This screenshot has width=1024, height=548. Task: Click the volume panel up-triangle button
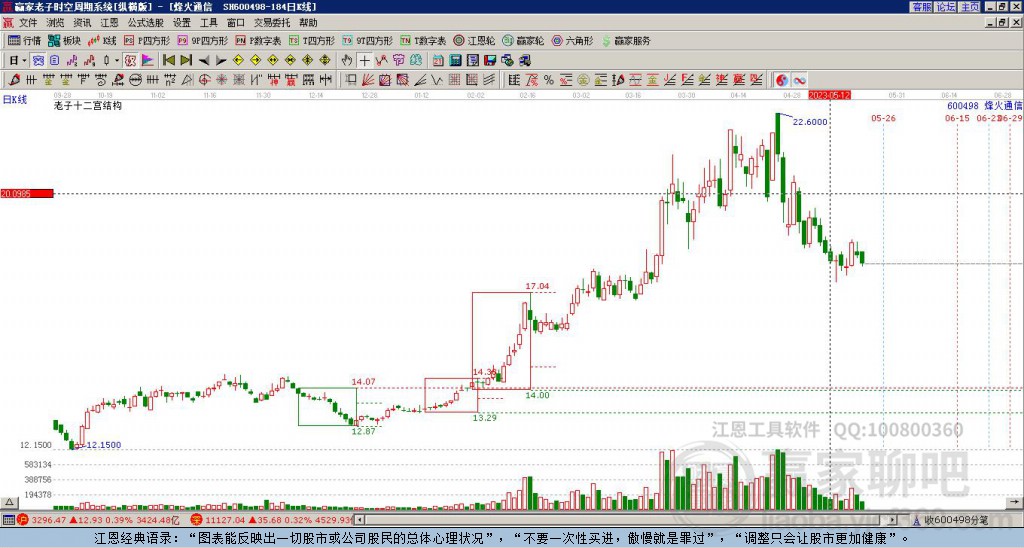[9, 503]
